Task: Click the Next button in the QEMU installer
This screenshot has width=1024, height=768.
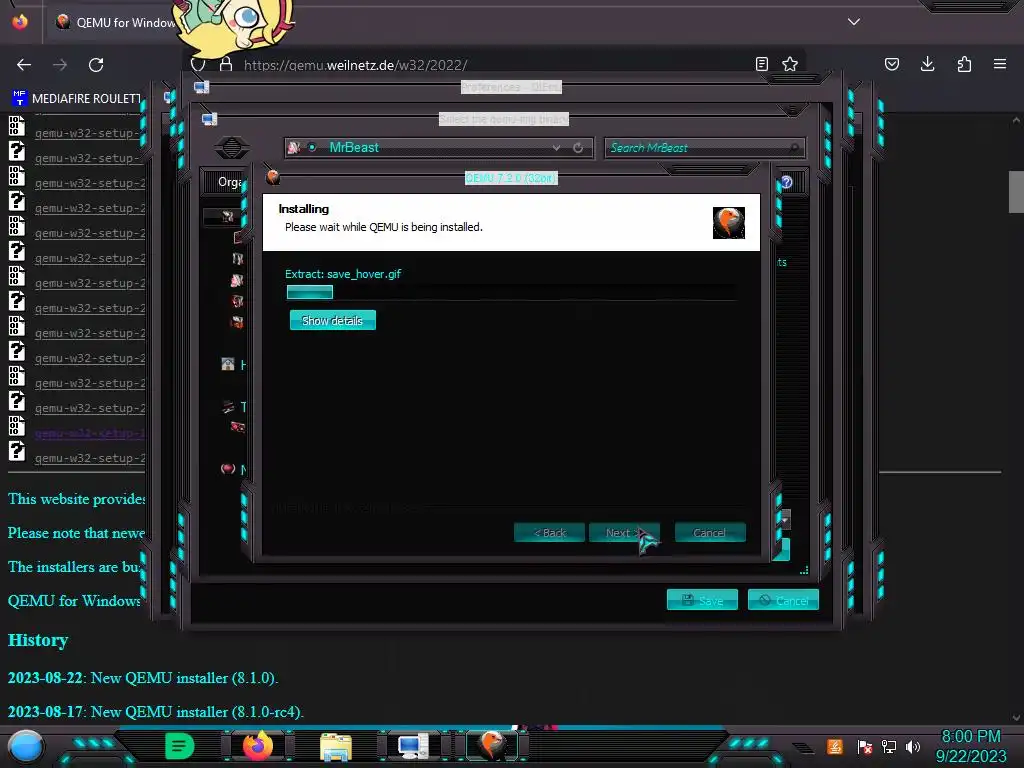Action: [x=624, y=532]
